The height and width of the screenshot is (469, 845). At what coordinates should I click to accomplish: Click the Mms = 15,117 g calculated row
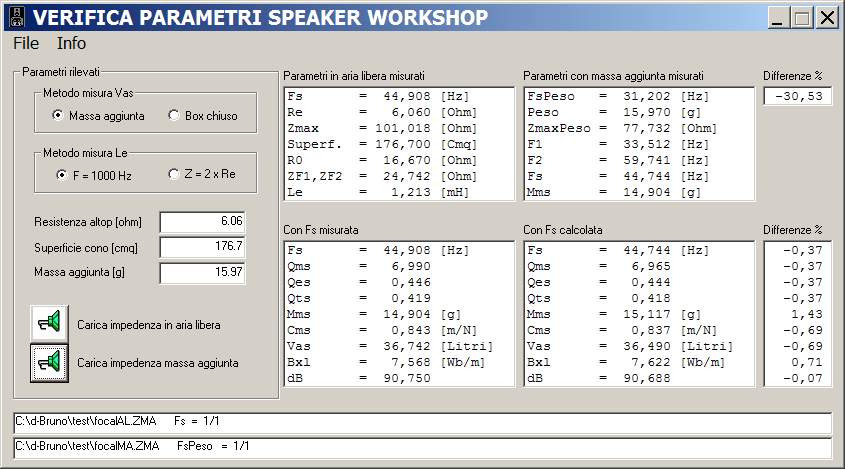click(x=639, y=314)
